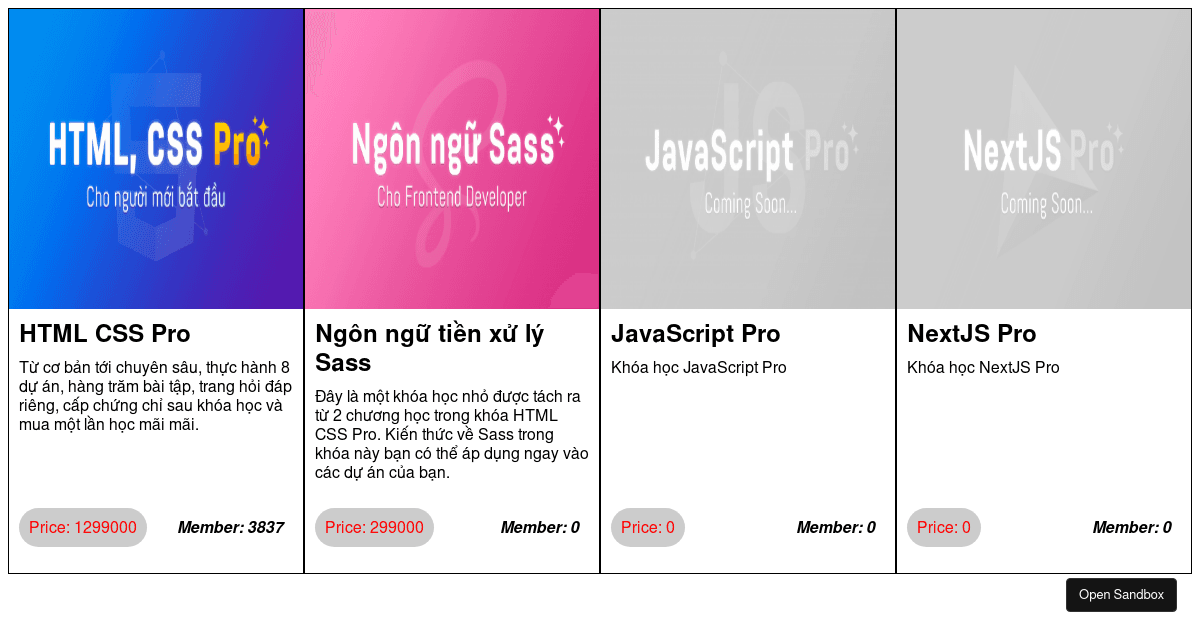This screenshot has height=630, width=1200.
Task: Click the HTML CSS Pro course title
Action: click(x=105, y=333)
